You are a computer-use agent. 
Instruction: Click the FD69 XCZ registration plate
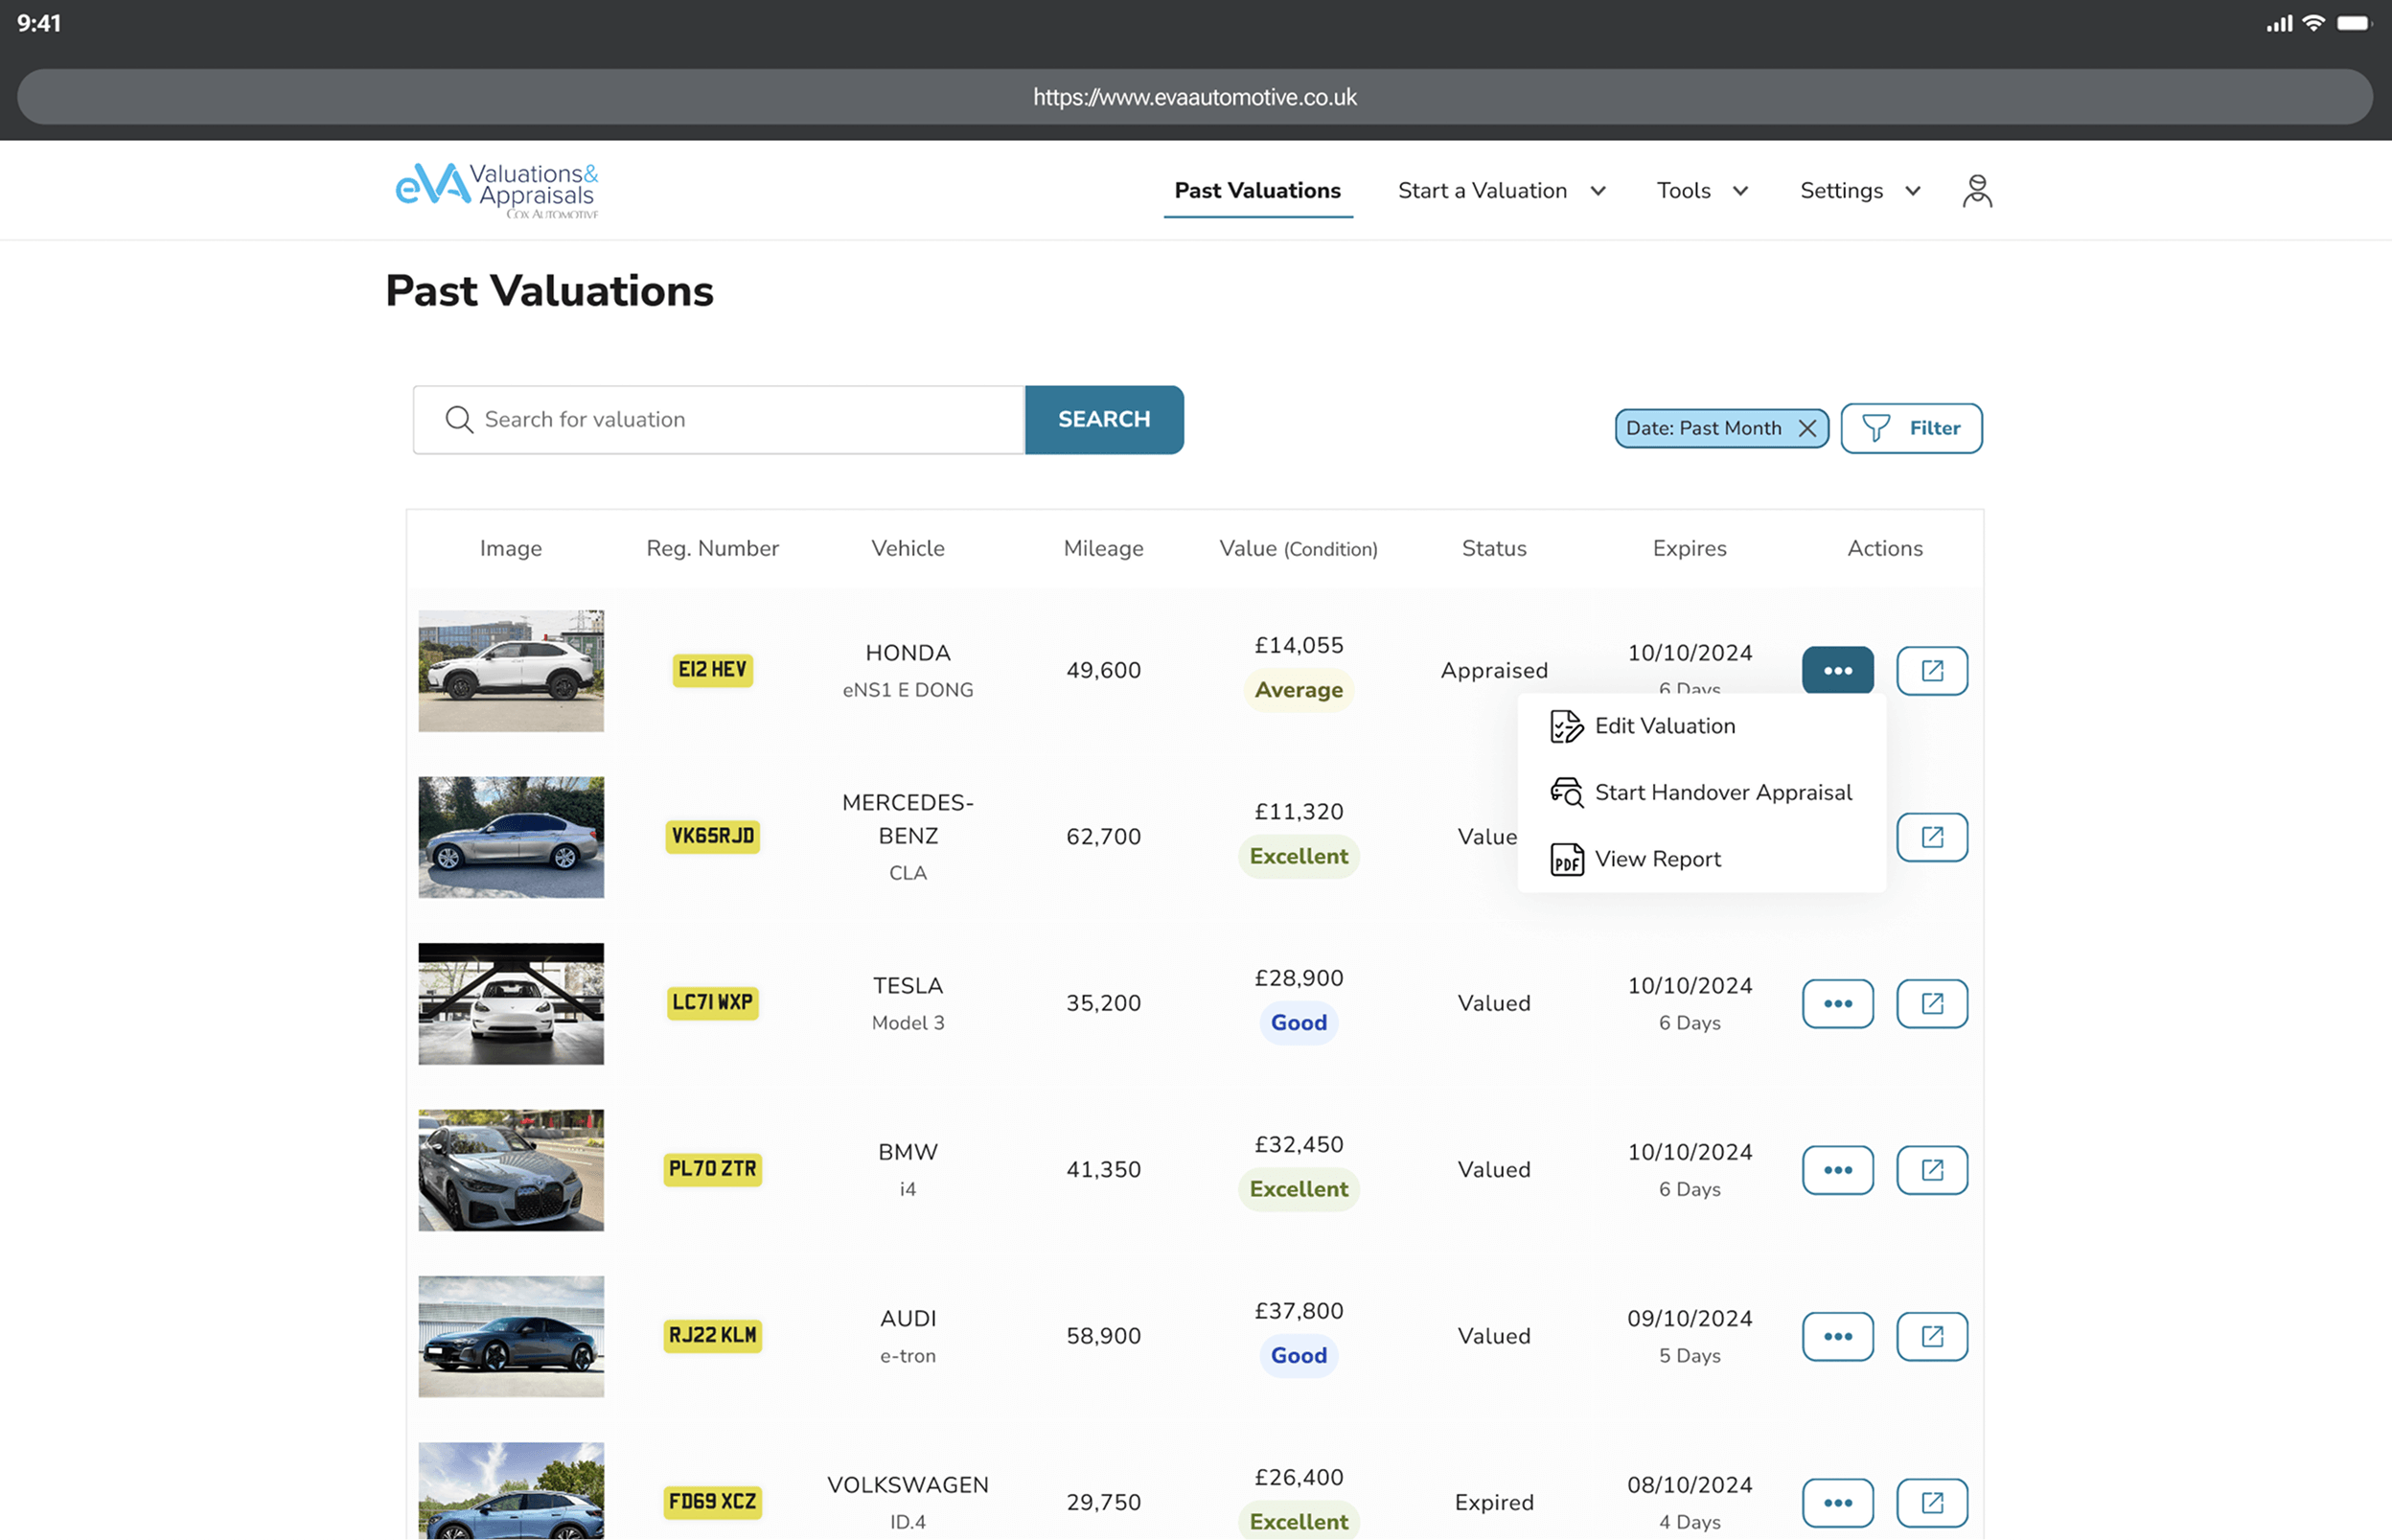[x=712, y=1501]
